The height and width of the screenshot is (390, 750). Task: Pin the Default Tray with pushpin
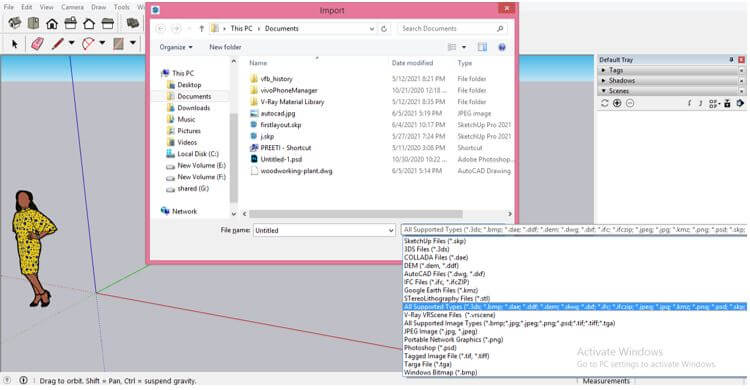pyautogui.click(x=731, y=60)
